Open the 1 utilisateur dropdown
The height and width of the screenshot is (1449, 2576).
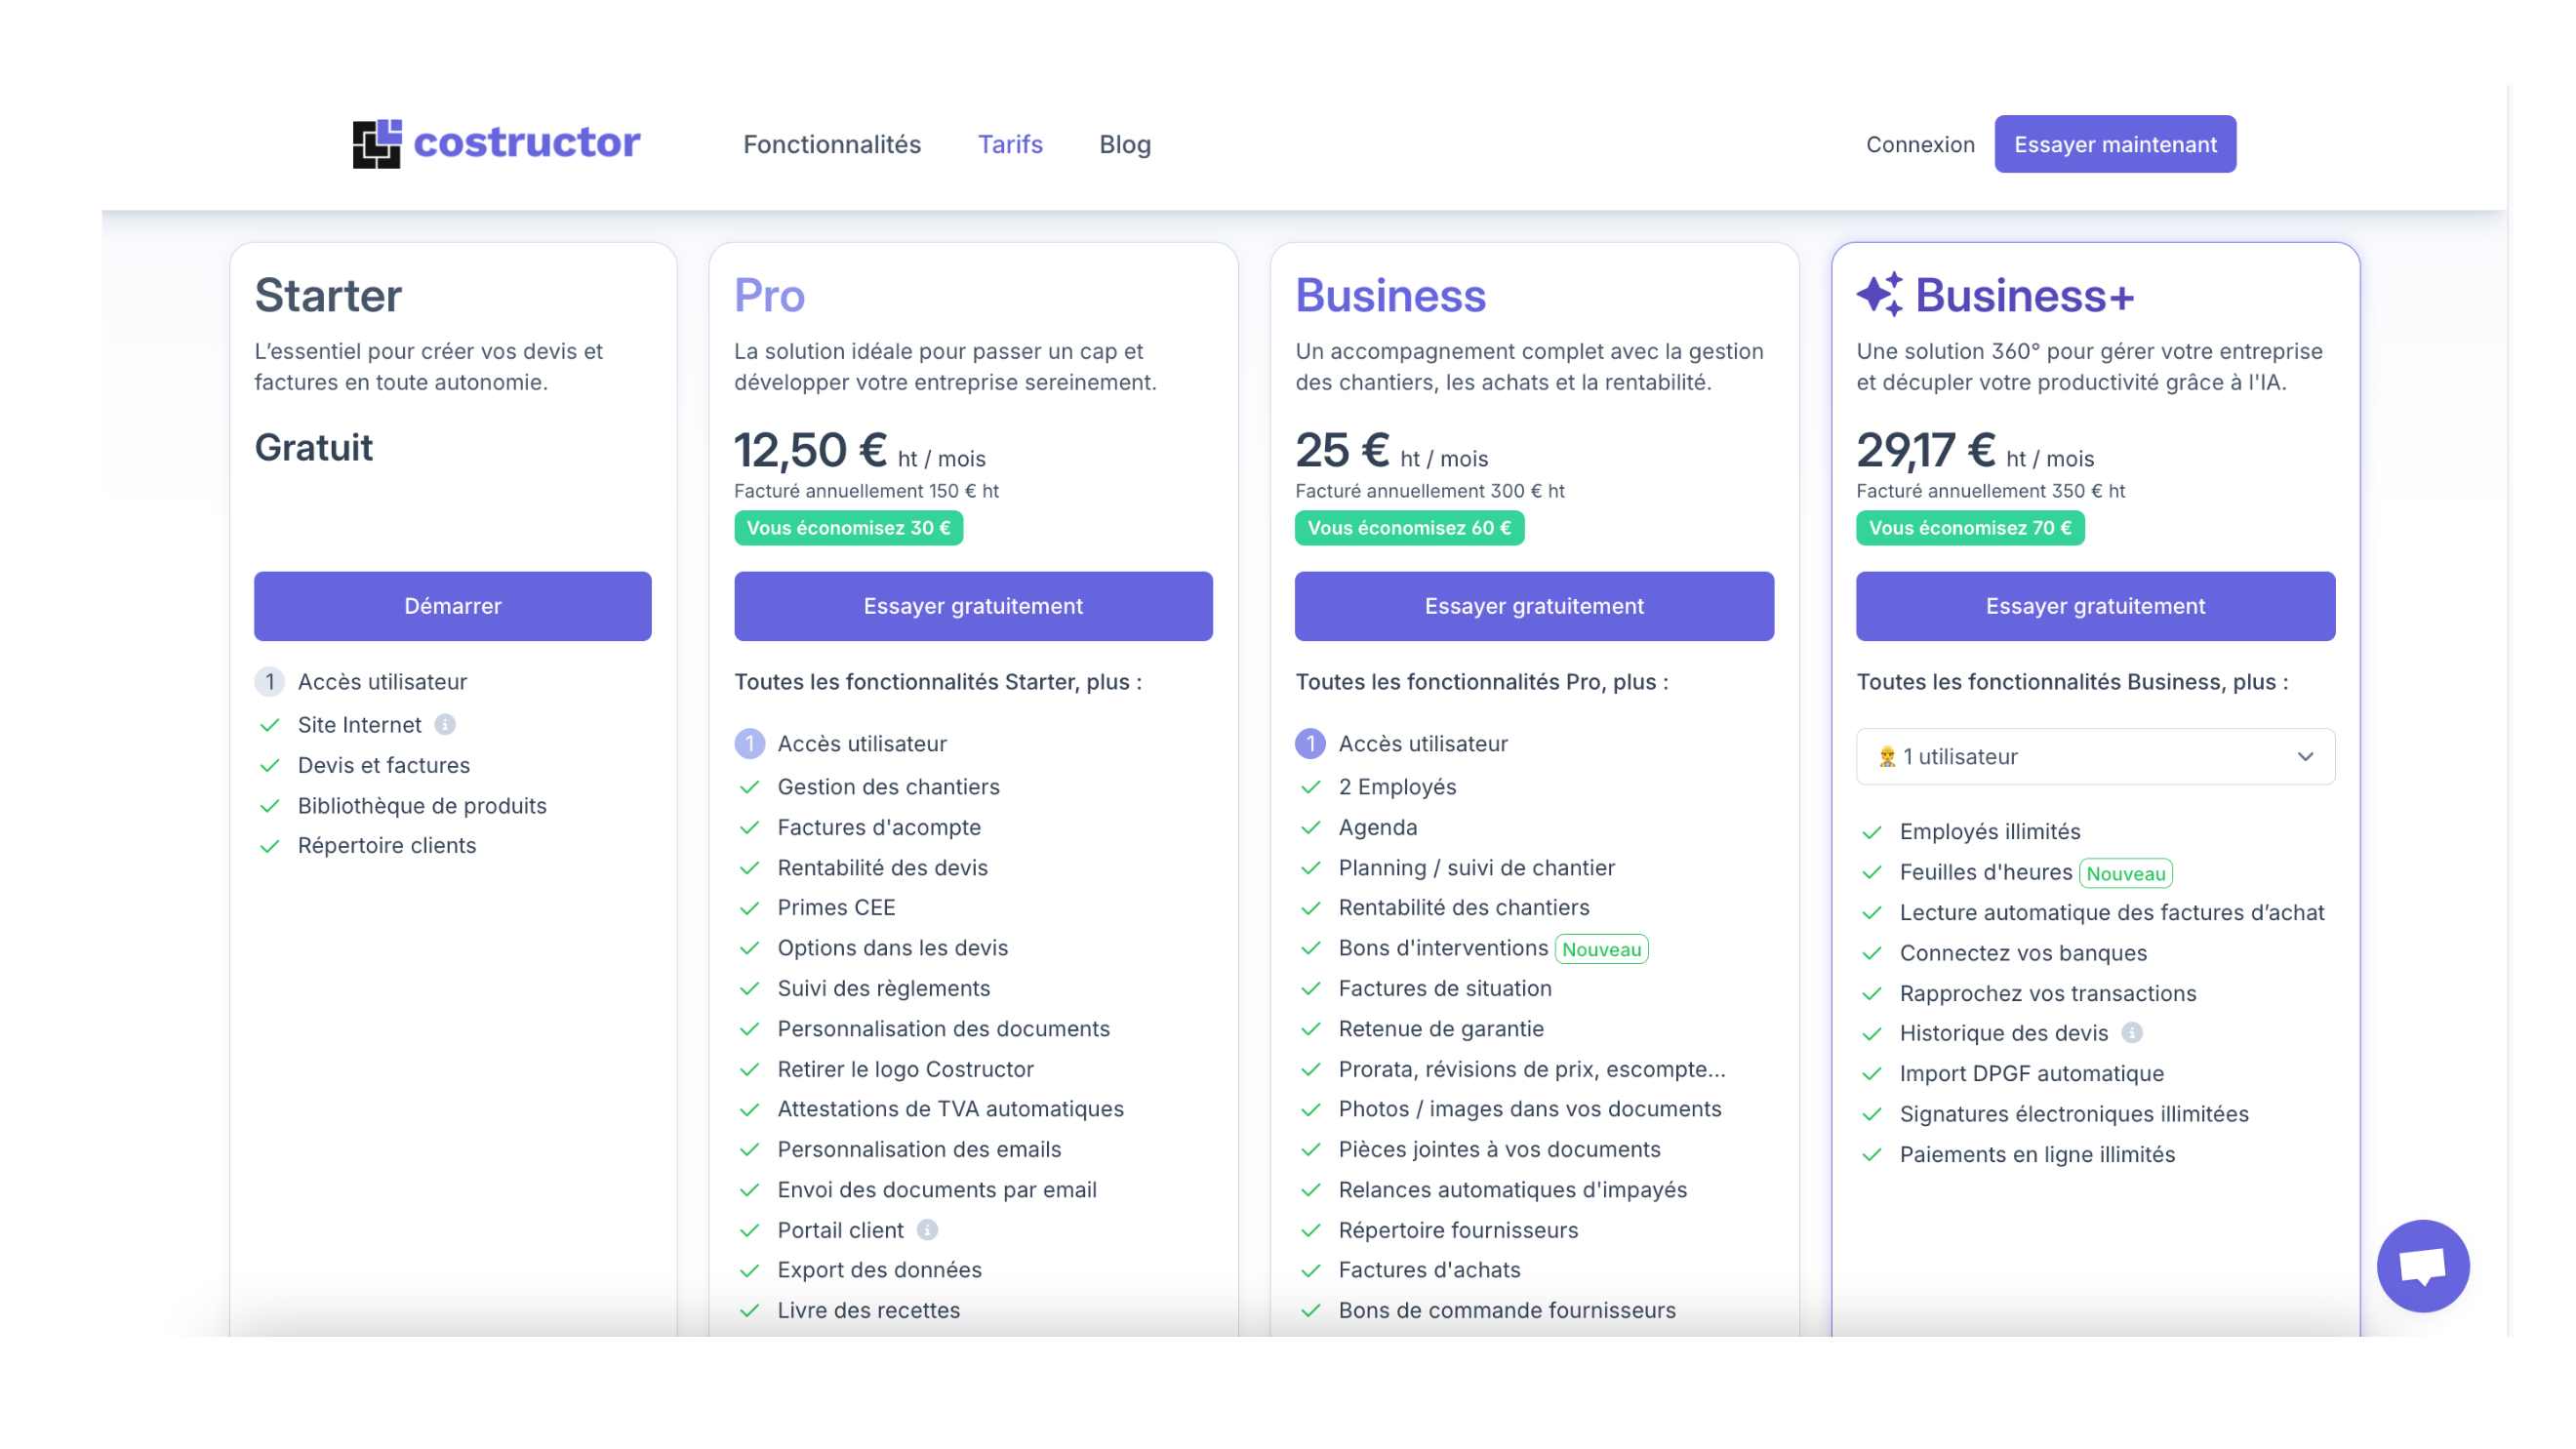pyautogui.click(x=2094, y=756)
